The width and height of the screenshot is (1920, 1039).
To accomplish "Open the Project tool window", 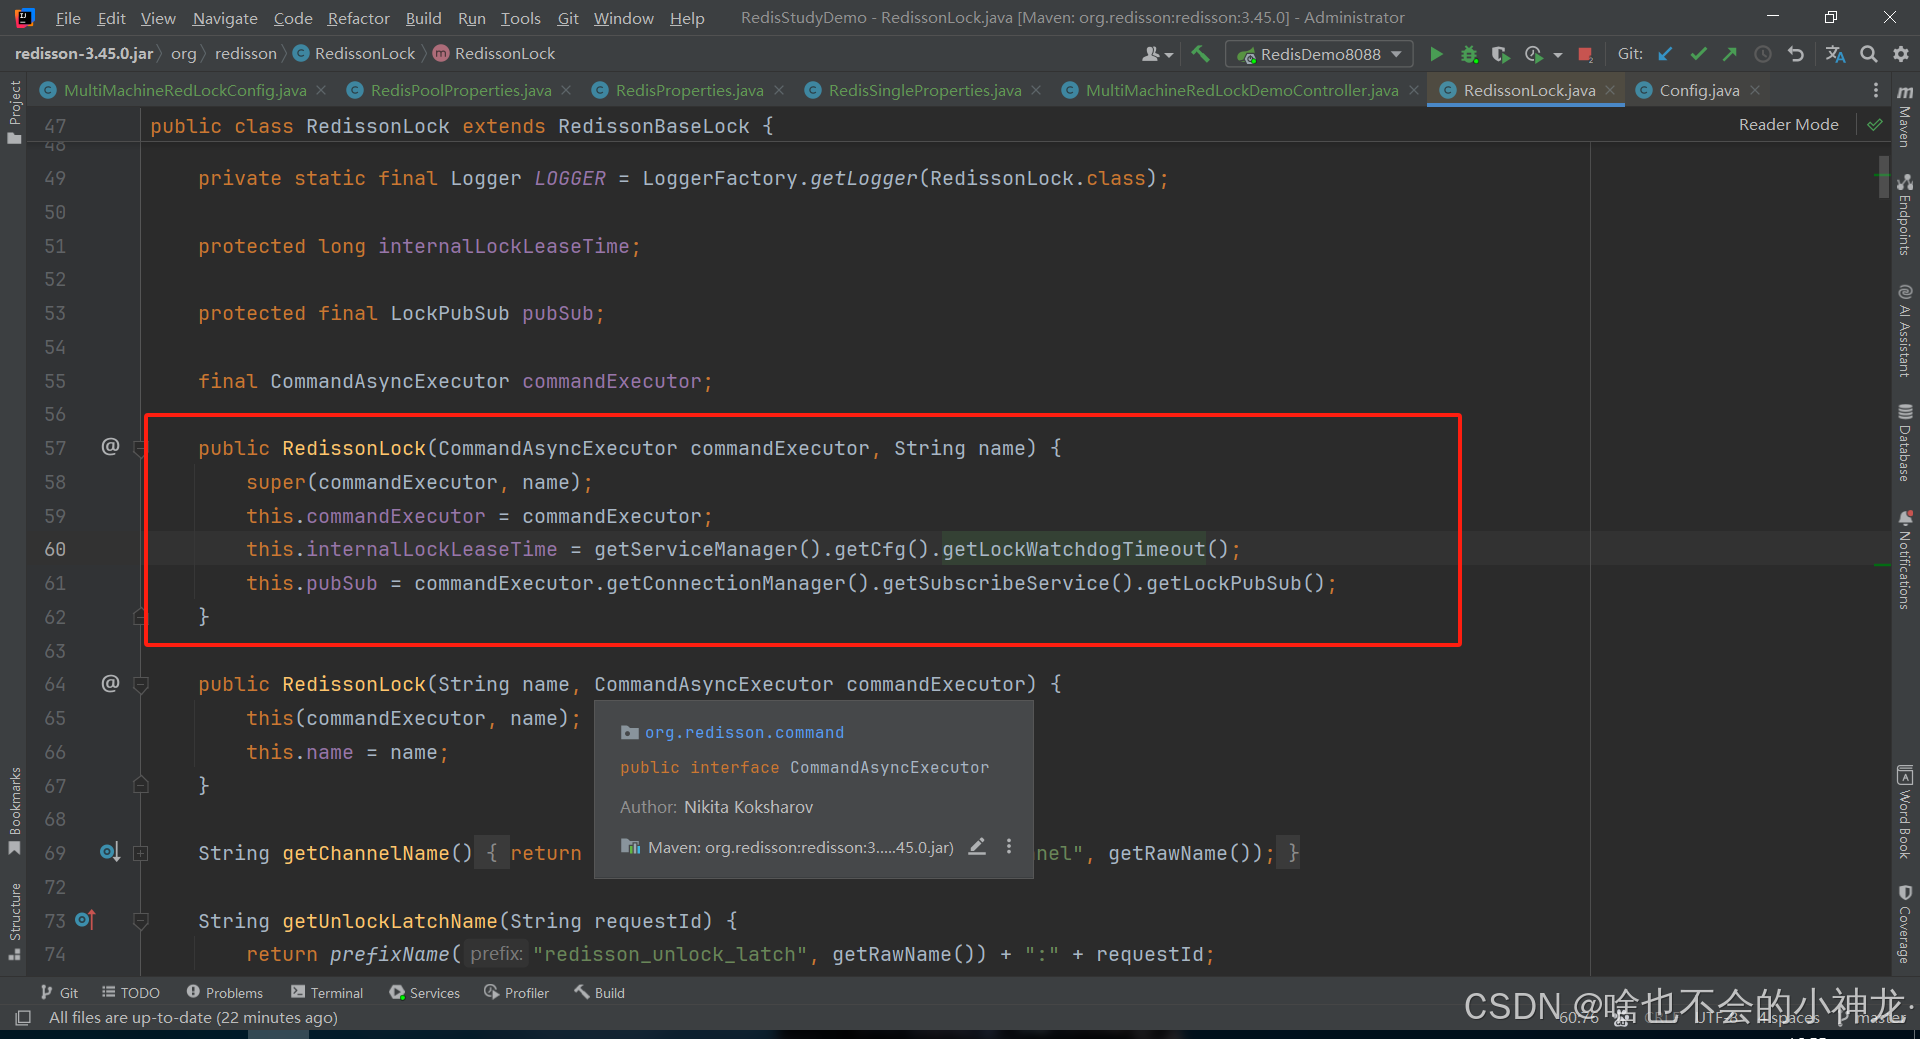I will tap(14, 112).
